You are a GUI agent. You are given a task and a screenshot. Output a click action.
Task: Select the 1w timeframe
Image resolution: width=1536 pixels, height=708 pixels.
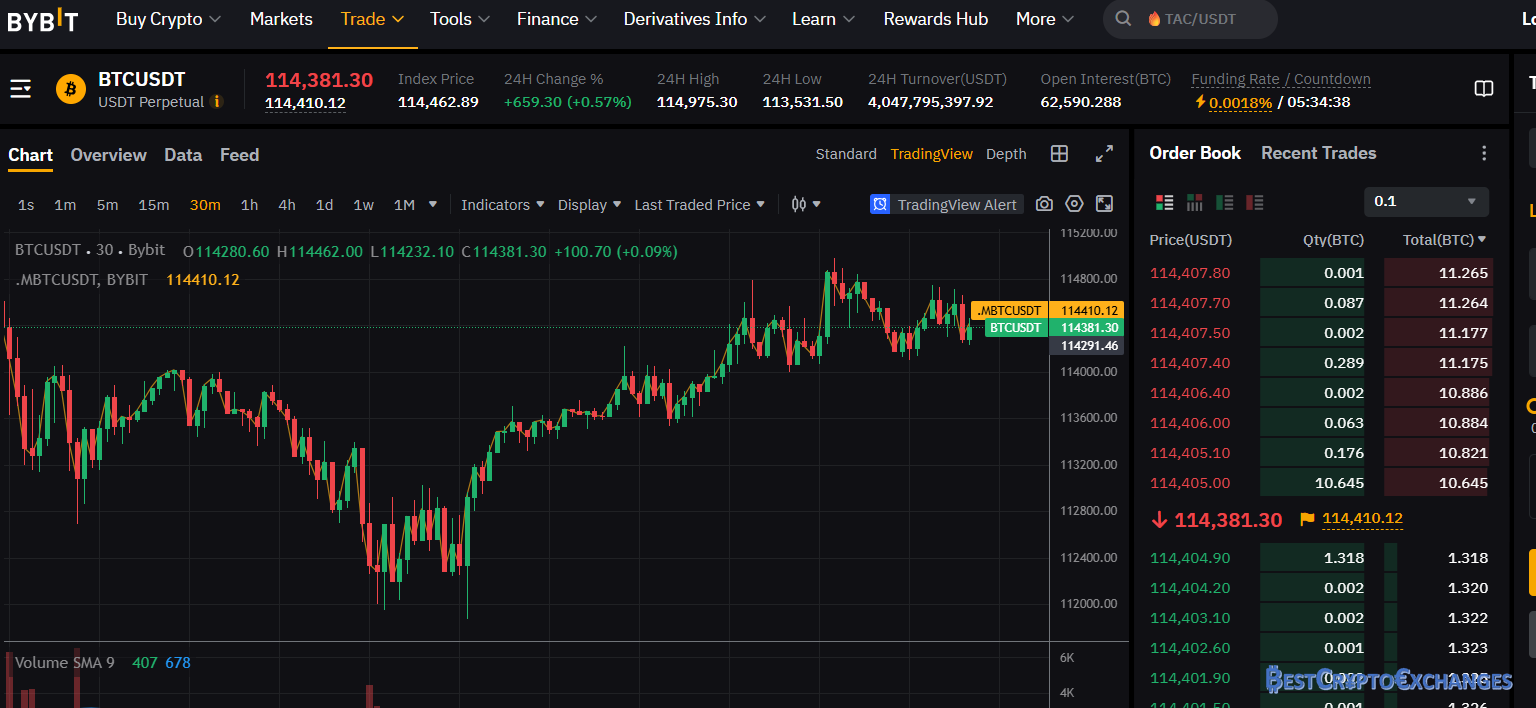363,205
